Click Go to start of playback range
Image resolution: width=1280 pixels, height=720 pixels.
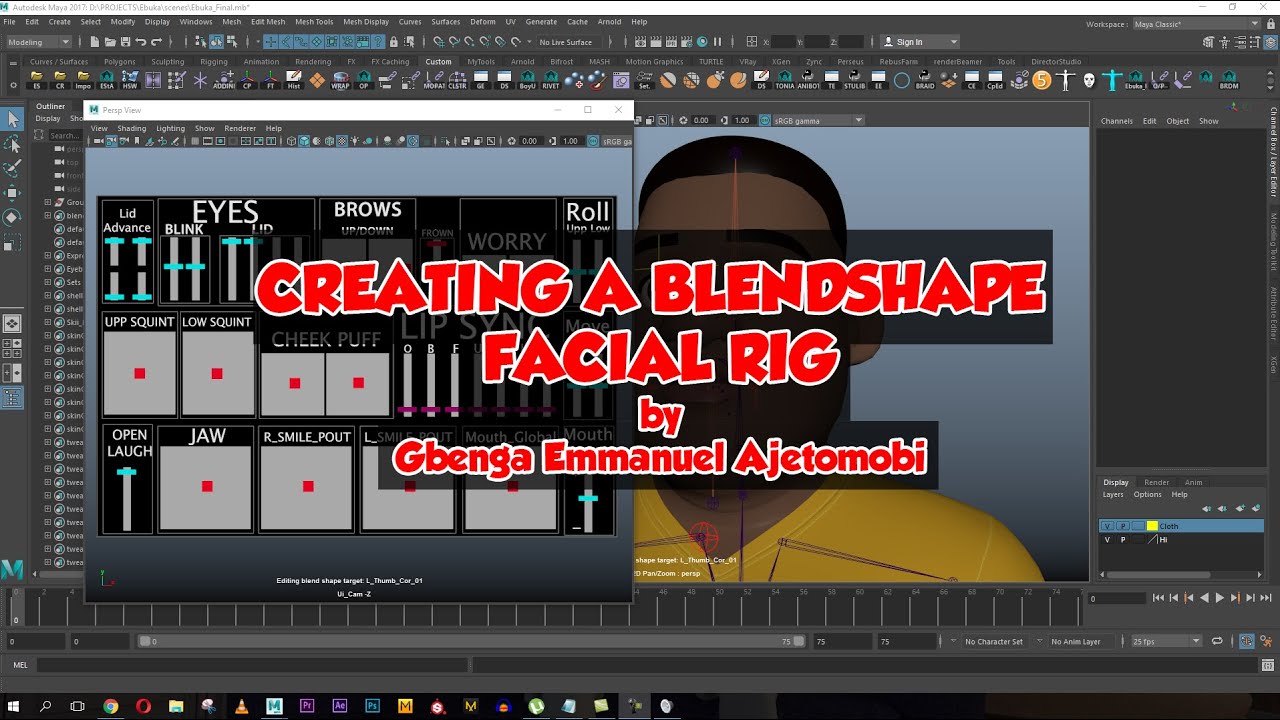click(x=1158, y=598)
